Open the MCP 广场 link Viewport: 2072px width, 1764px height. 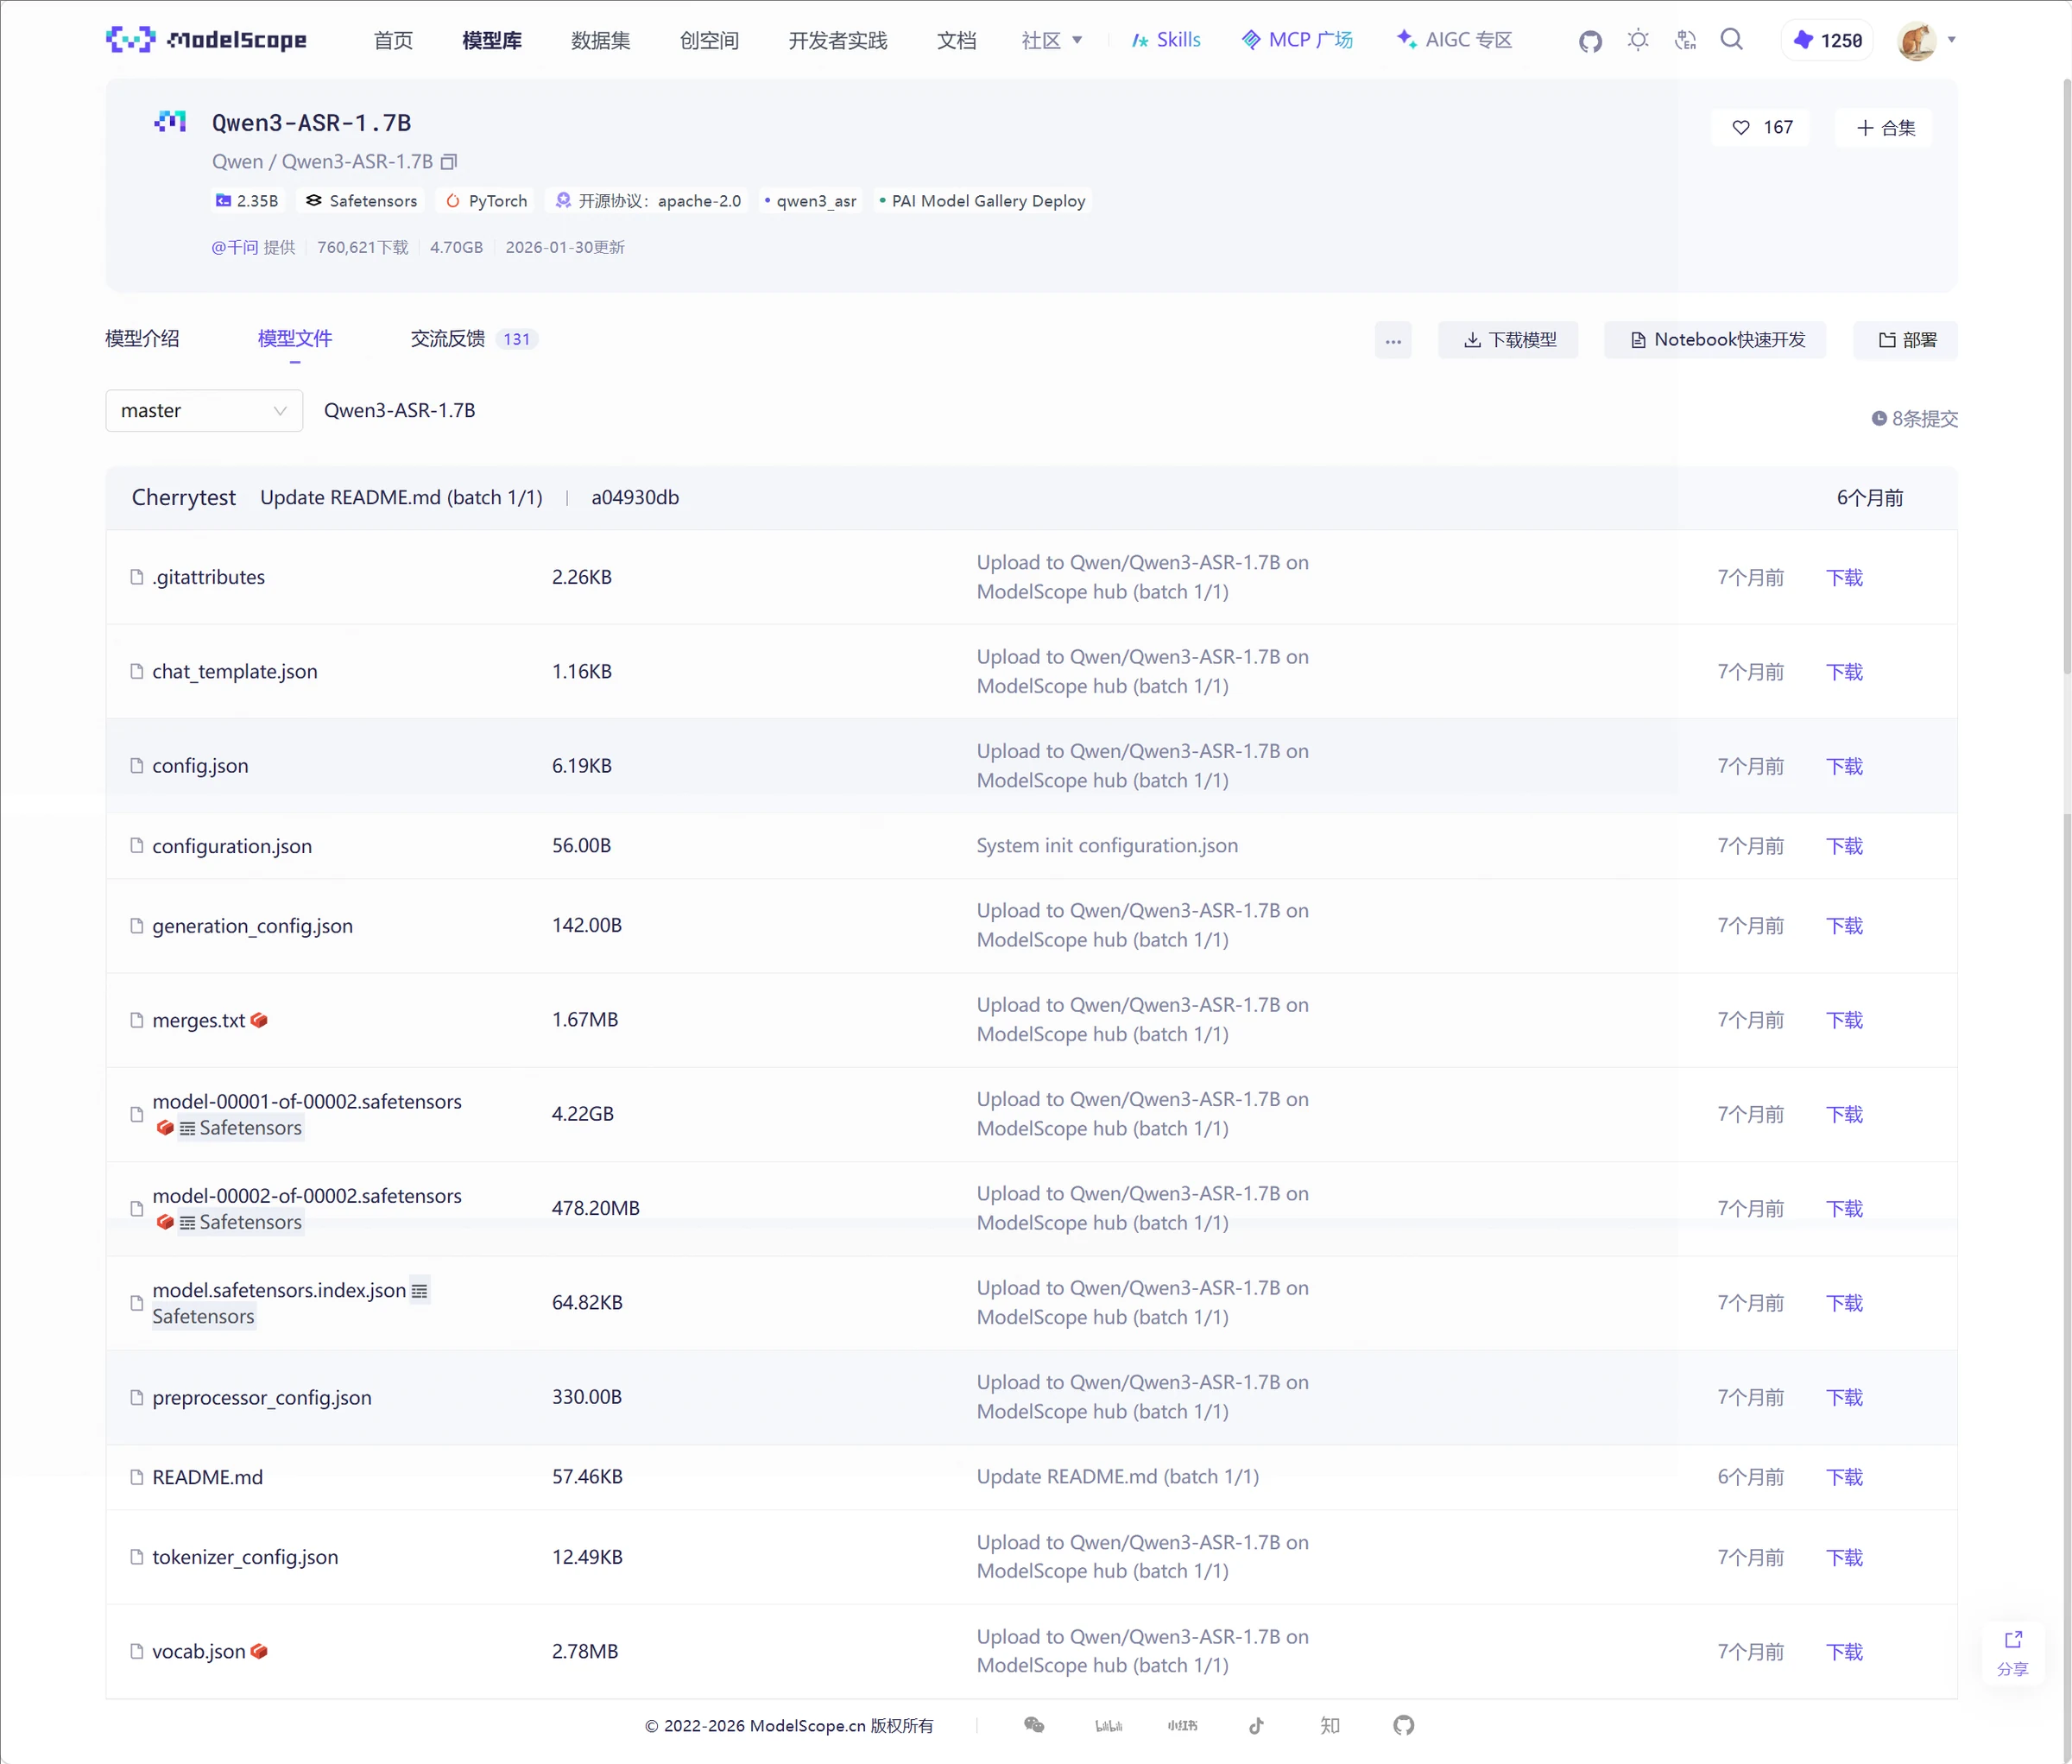(1297, 40)
